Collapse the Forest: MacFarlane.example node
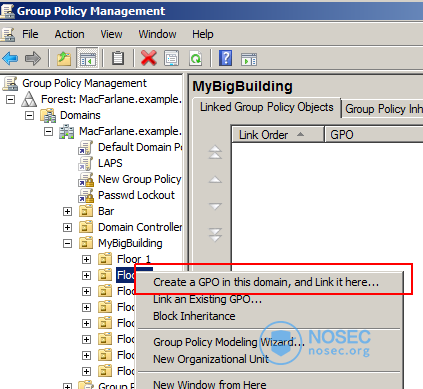This screenshot has height=389, width=423. [11, 99]
